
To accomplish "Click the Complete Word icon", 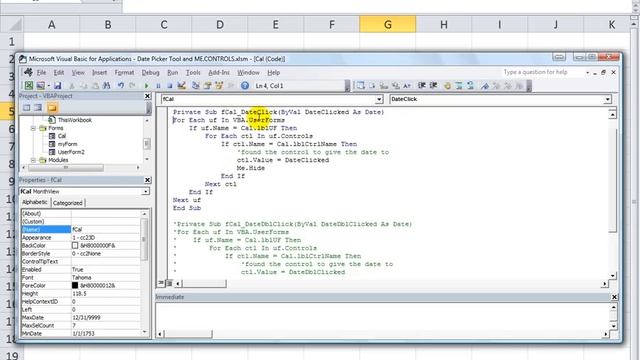I will click(x=407, y=85).
